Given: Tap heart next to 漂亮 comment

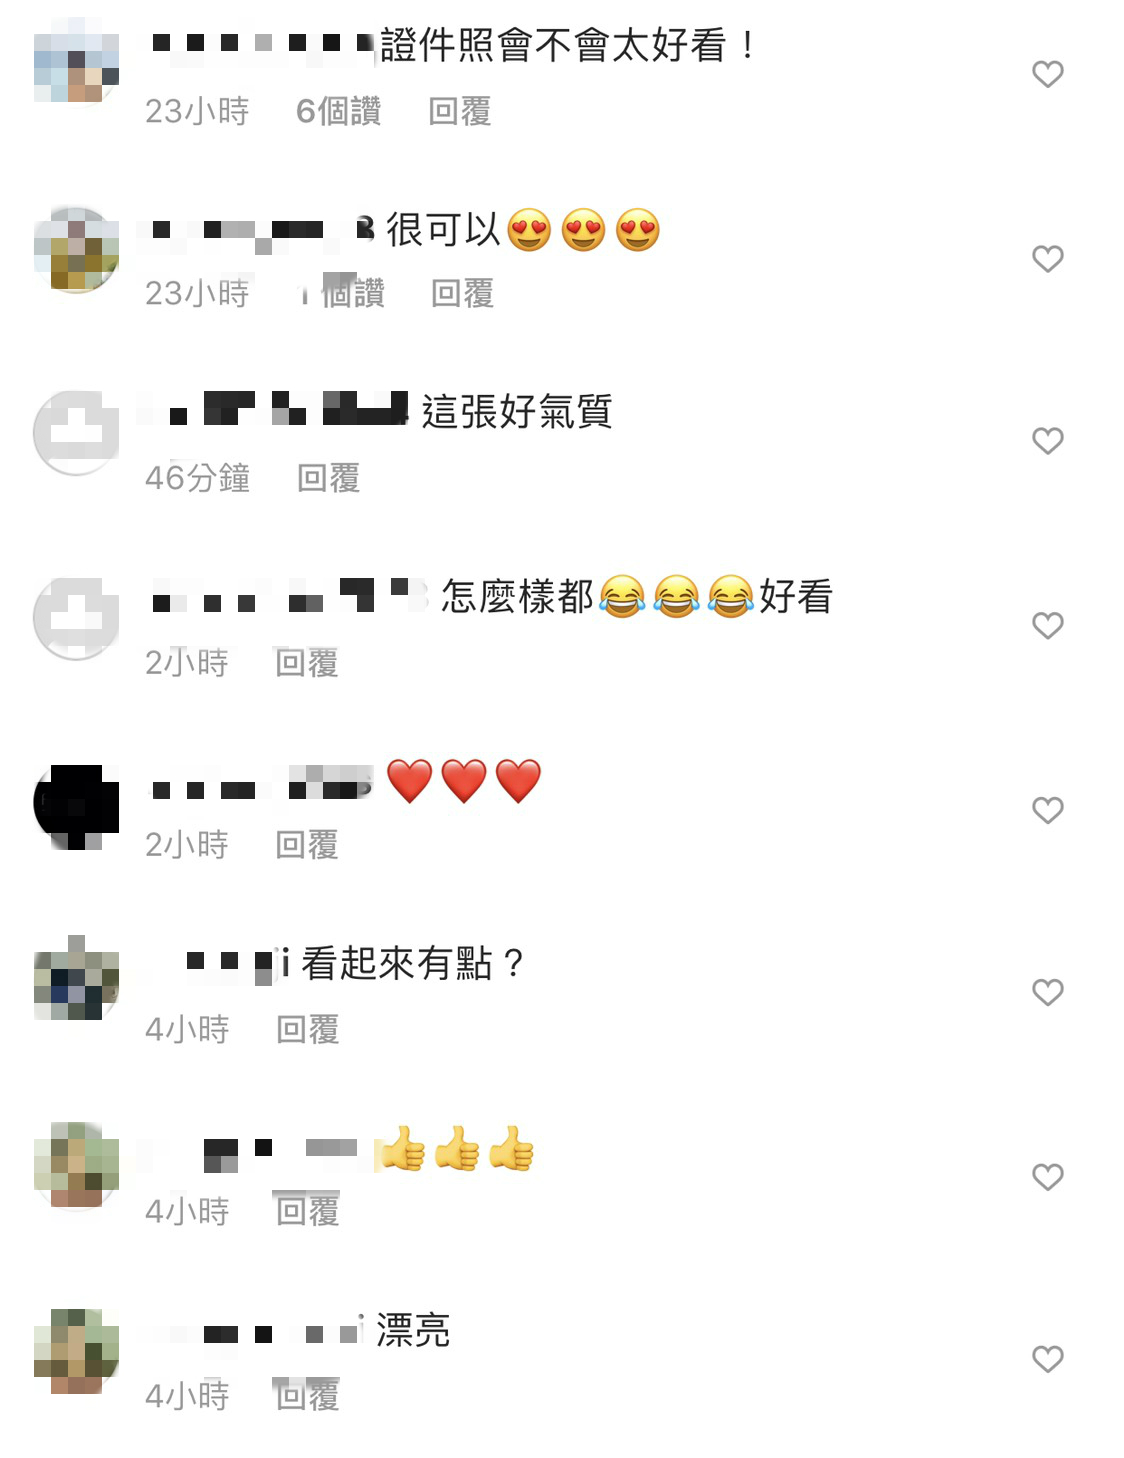Looking at the screenshot, I should (x=1047, y=1359).
